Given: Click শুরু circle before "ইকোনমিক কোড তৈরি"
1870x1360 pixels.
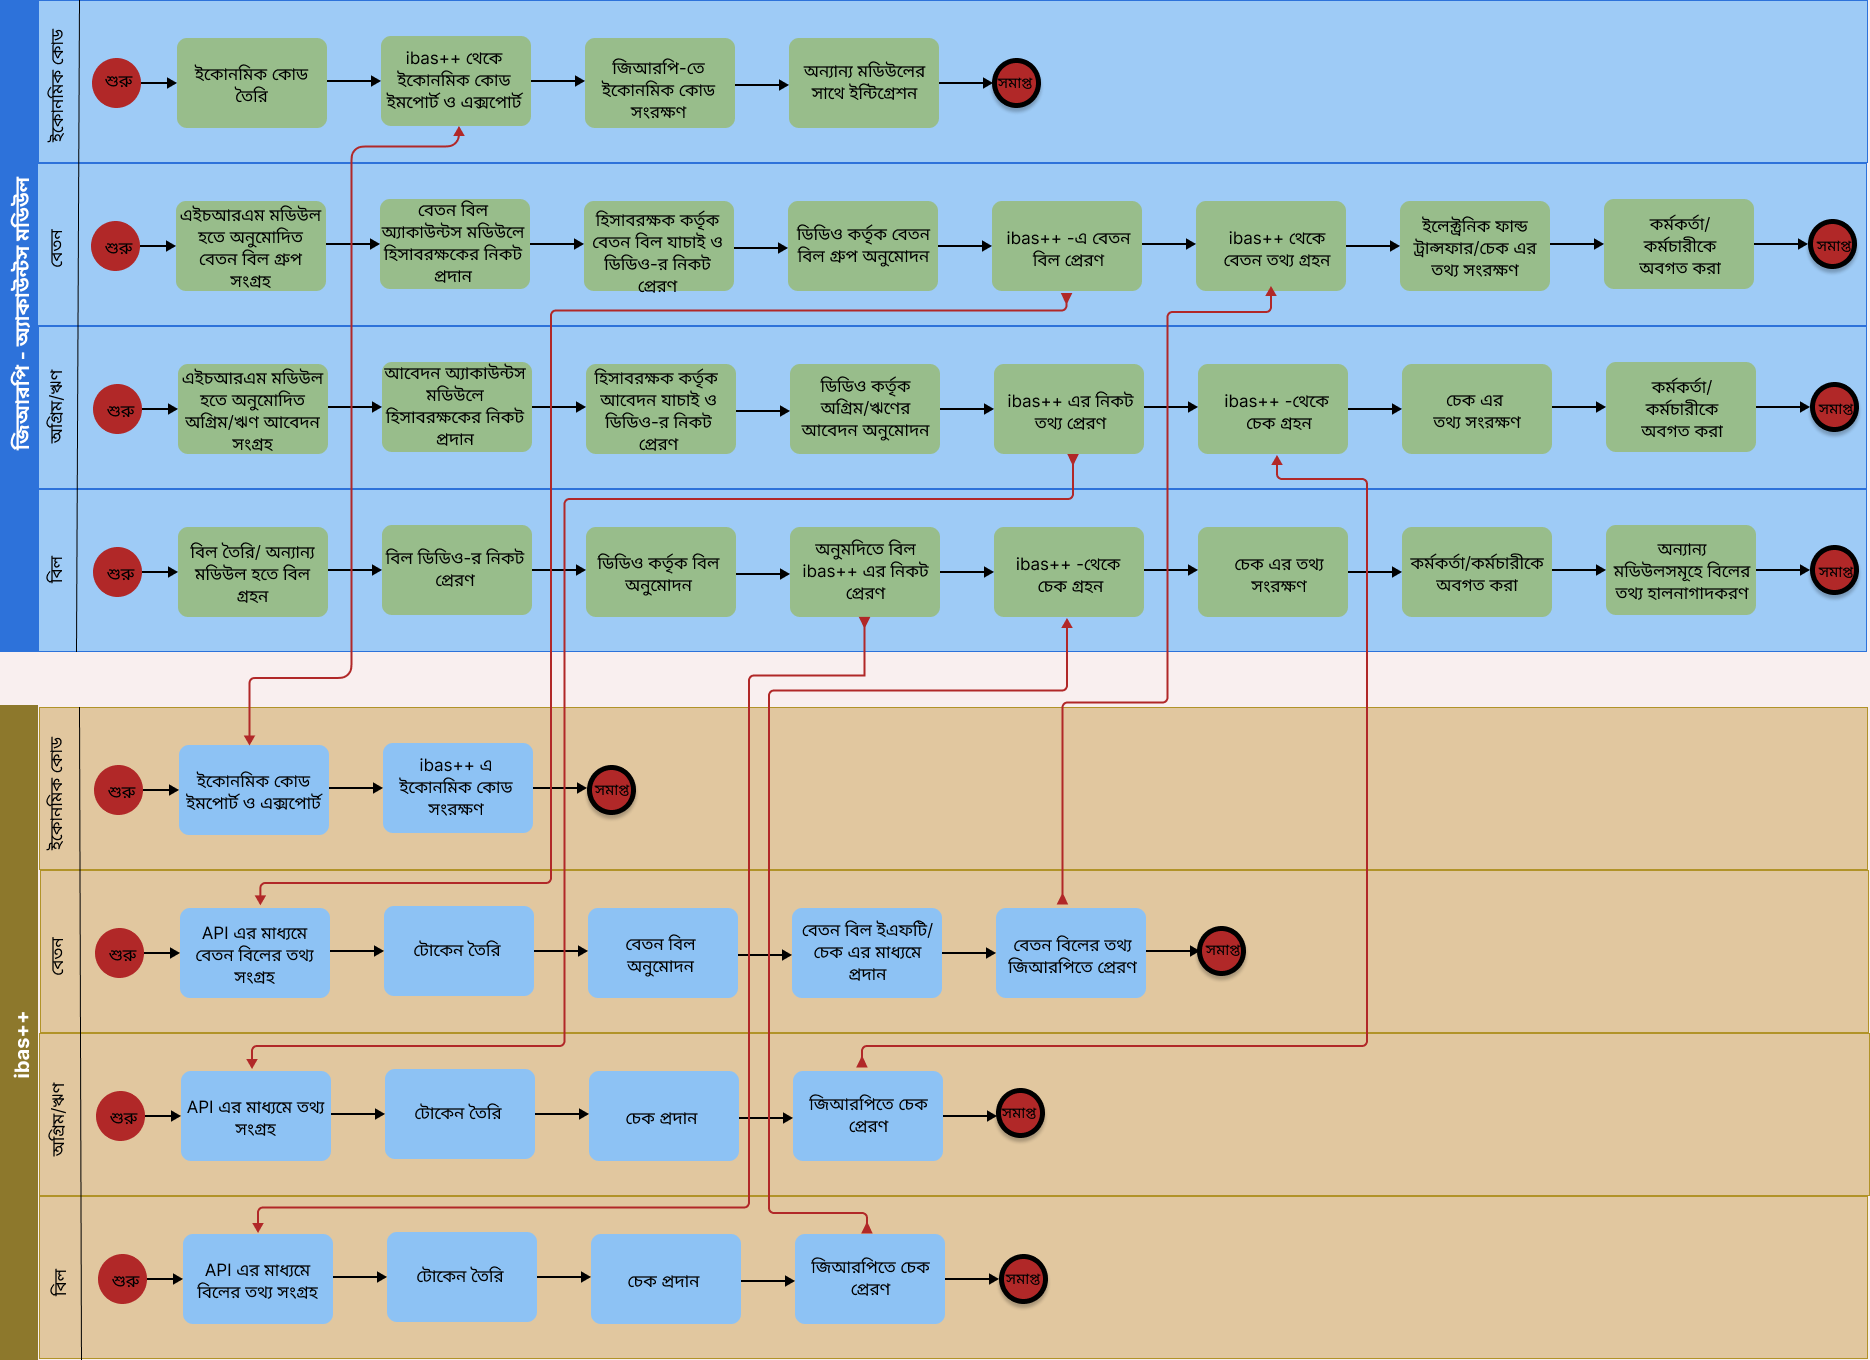Looking at the screenshot, I should click(x=117, y=83).
